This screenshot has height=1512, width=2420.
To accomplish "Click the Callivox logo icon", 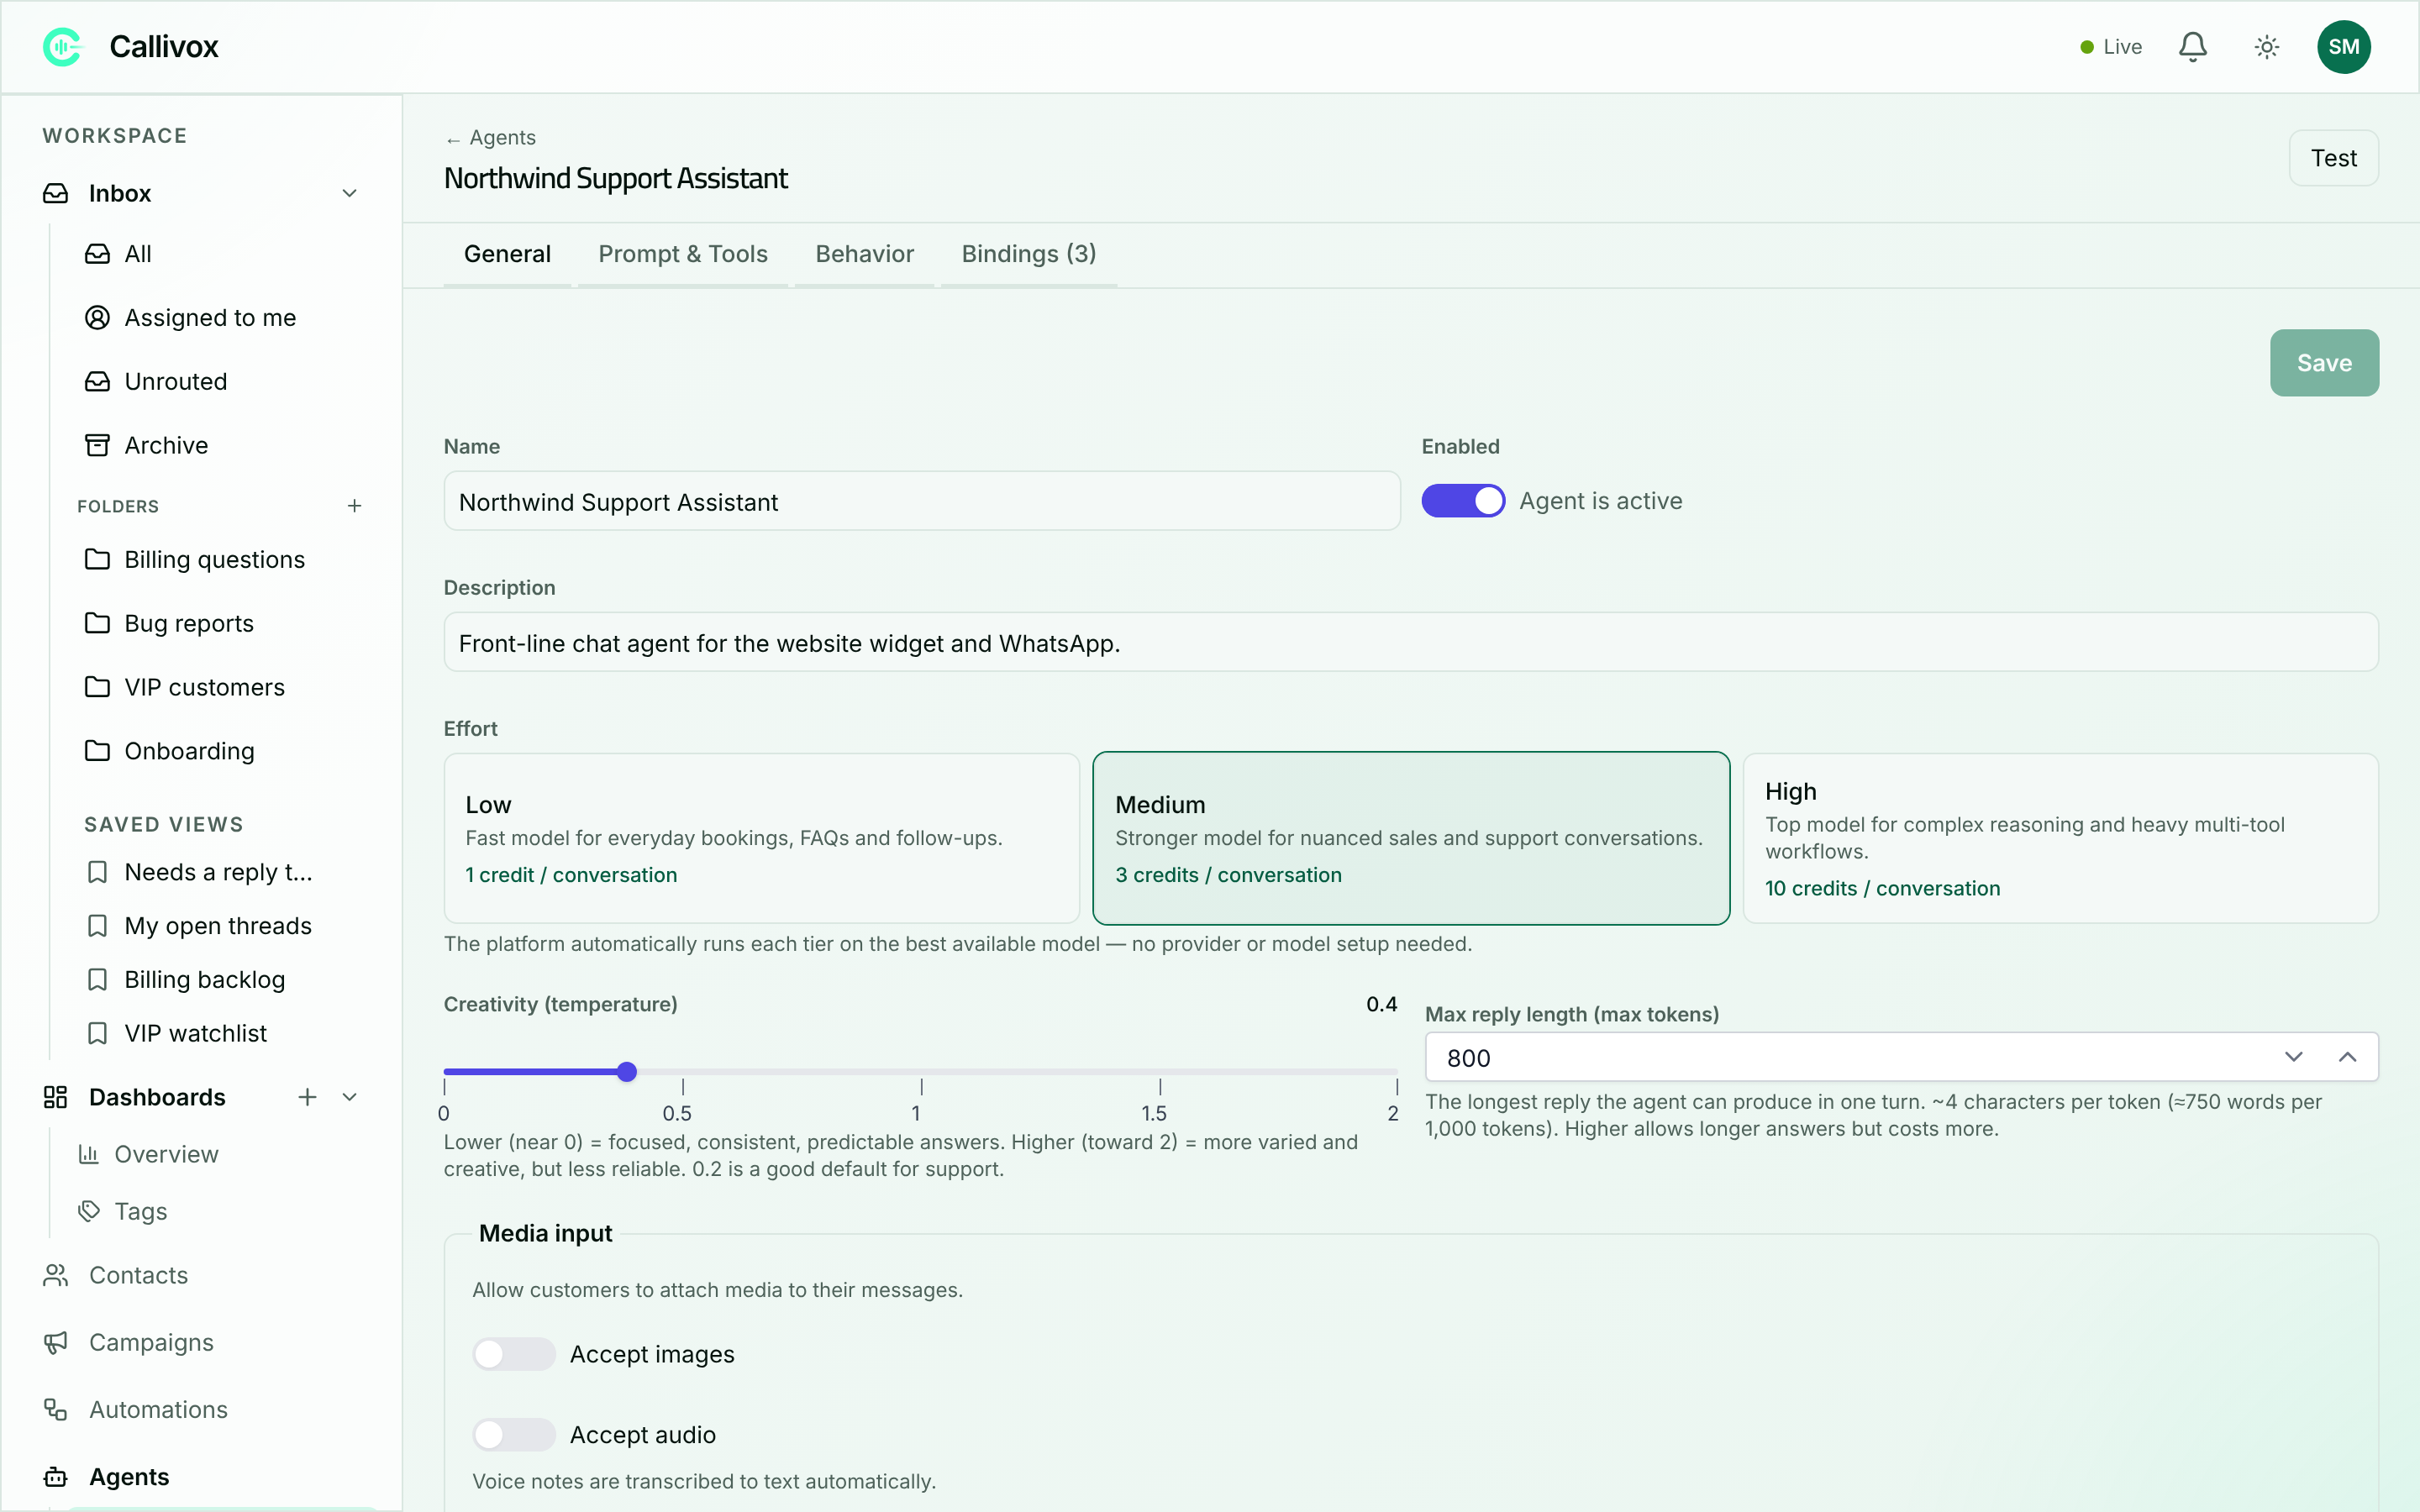I will pyautogui.click(x=63, y=47).
